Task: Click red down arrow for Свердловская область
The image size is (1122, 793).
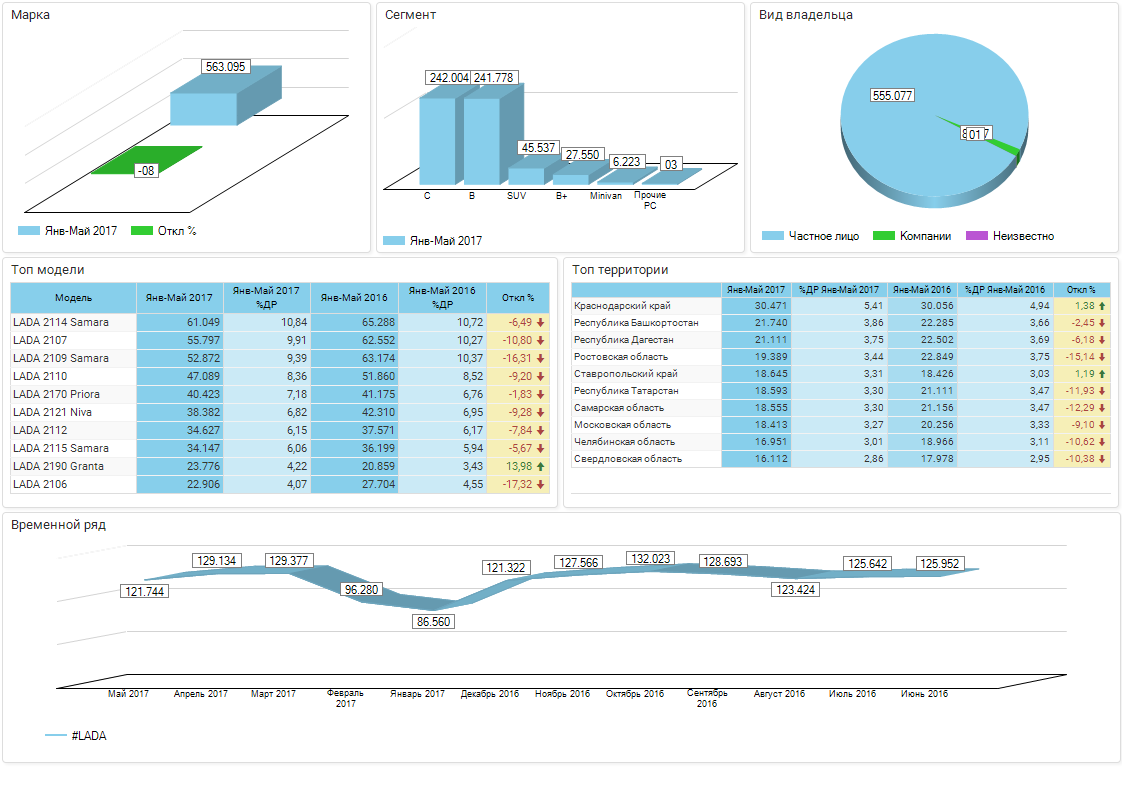Action: click(1102, 459)
